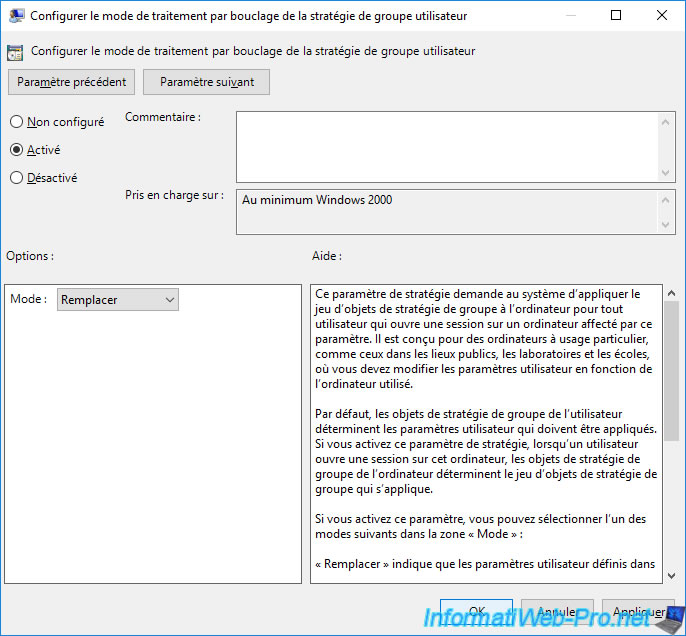Viewport: 686px width, 636px height.
Task: Click the policy icon in the title bar
Action: [17, 16]
